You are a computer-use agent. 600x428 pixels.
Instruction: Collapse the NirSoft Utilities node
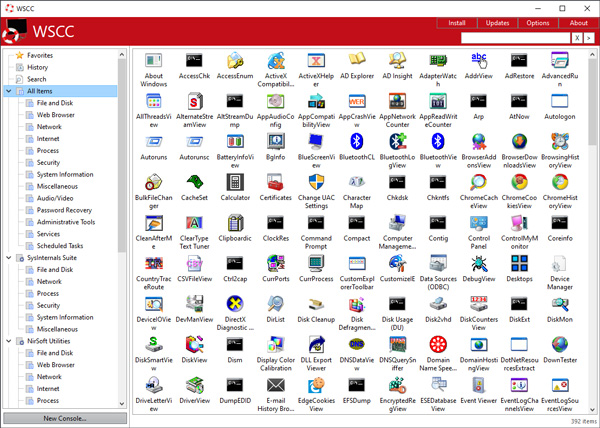(x=8, y=341)
